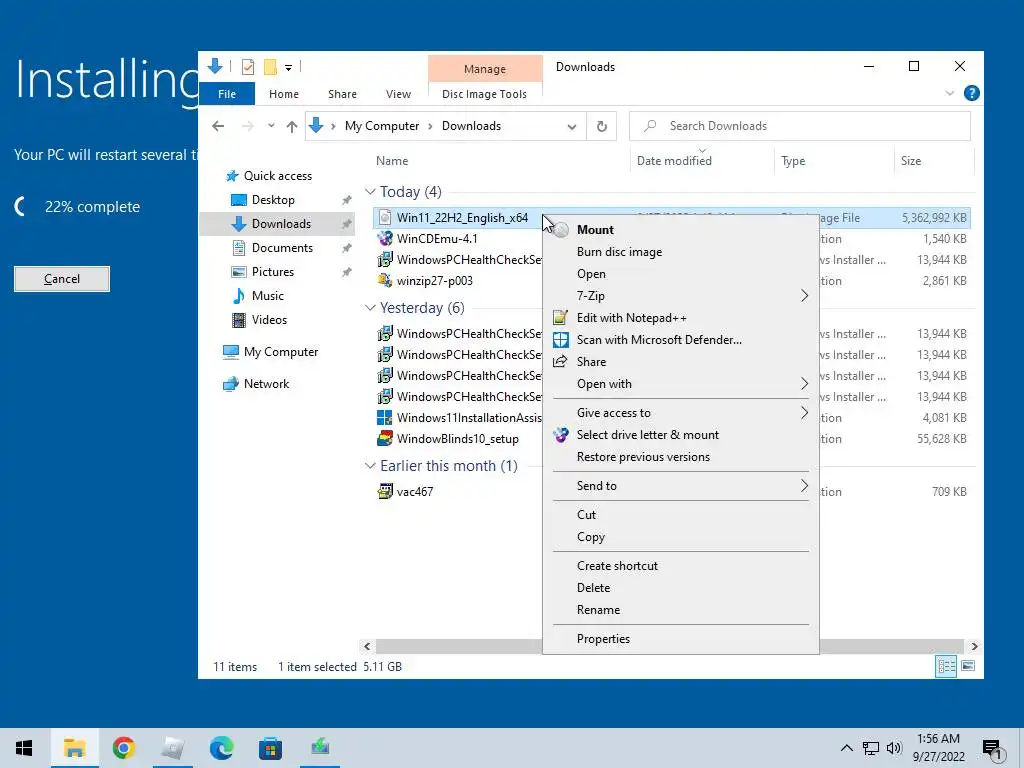Cancel the Windows installation
The height and width of the screenshot is (768, 1024).
[x=62, y=279]
